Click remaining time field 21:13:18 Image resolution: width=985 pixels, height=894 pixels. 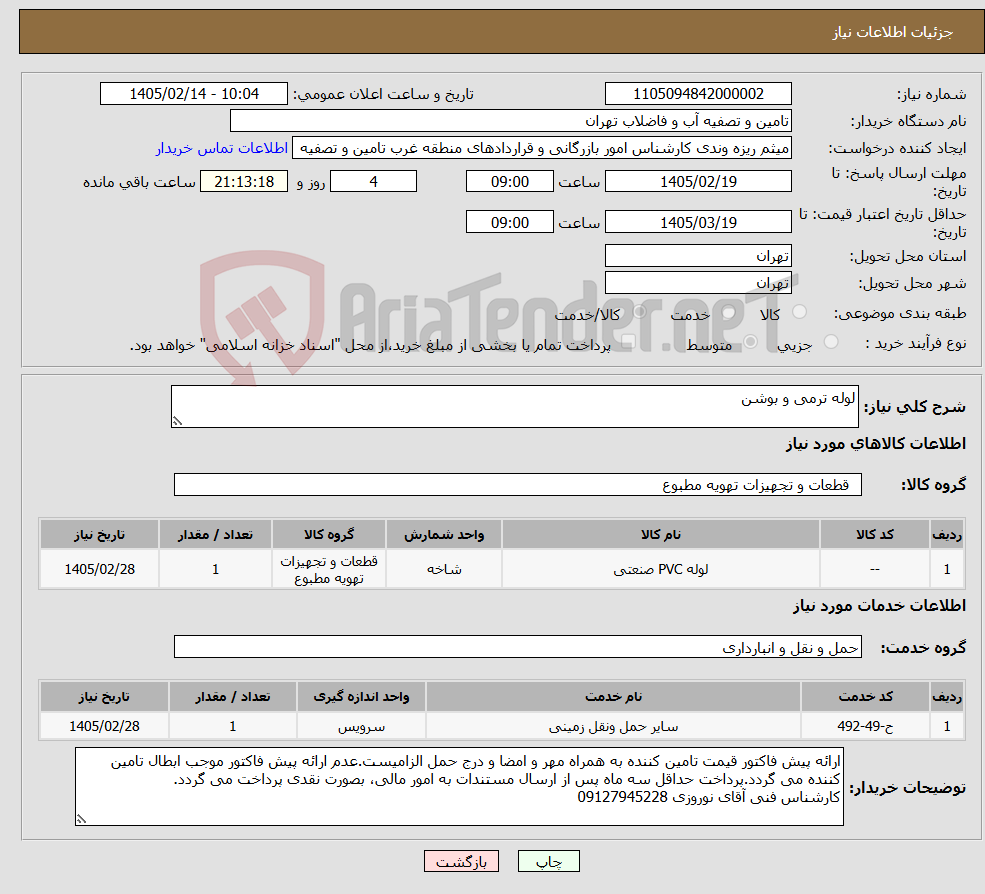[x=244, y=182]
